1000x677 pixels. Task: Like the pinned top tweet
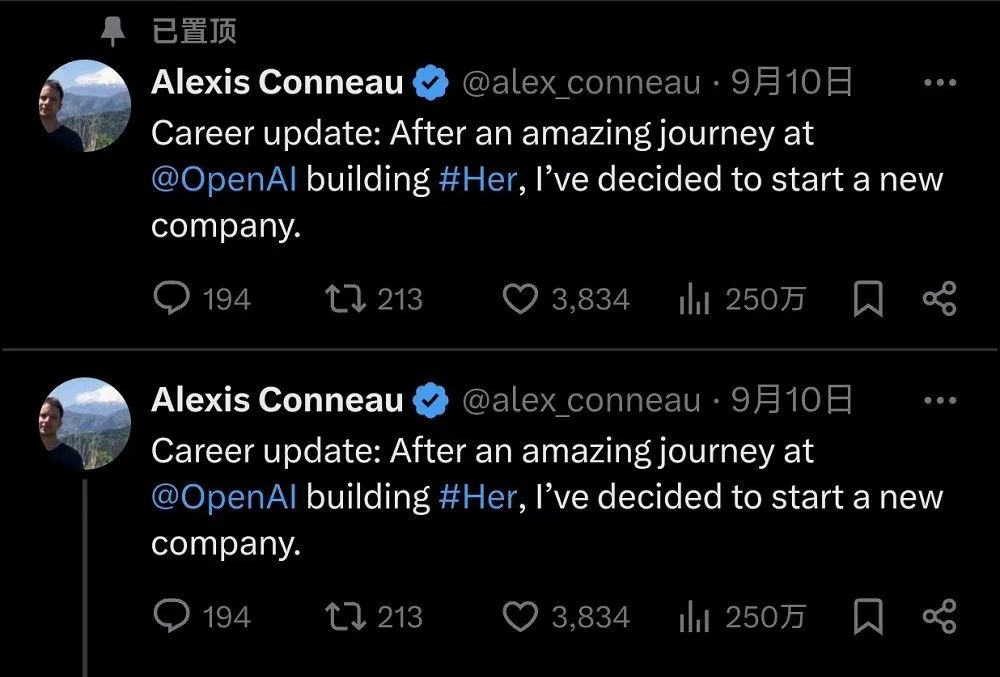[519, 299]
